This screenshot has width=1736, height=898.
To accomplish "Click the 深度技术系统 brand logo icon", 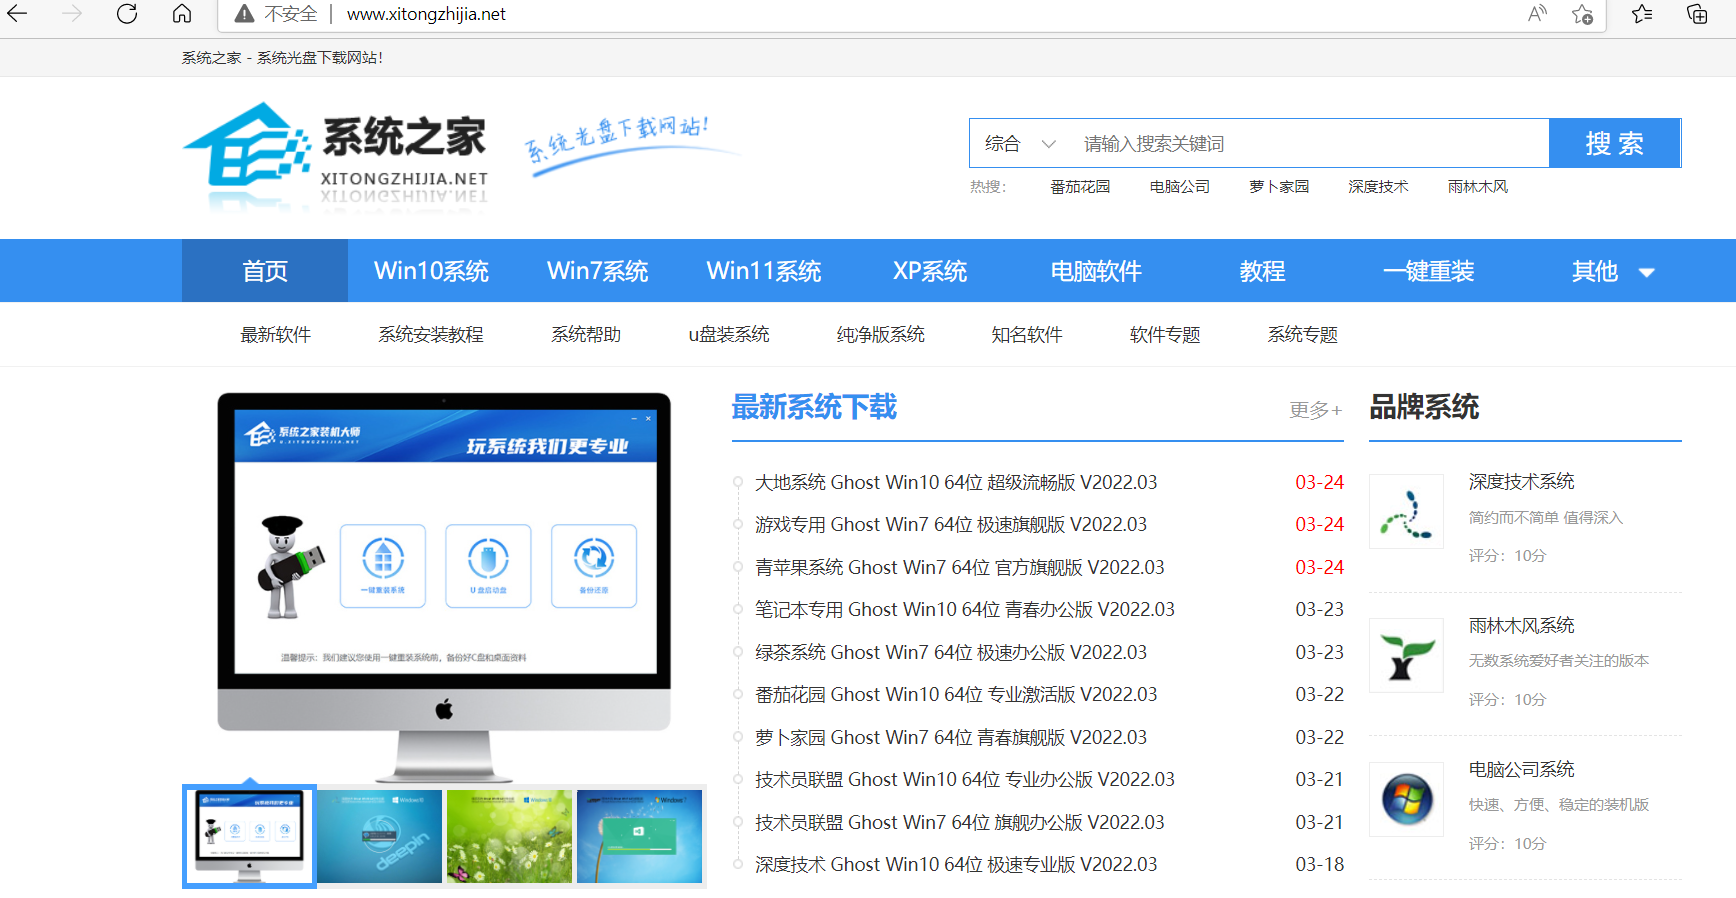I will pos(1406,512).
